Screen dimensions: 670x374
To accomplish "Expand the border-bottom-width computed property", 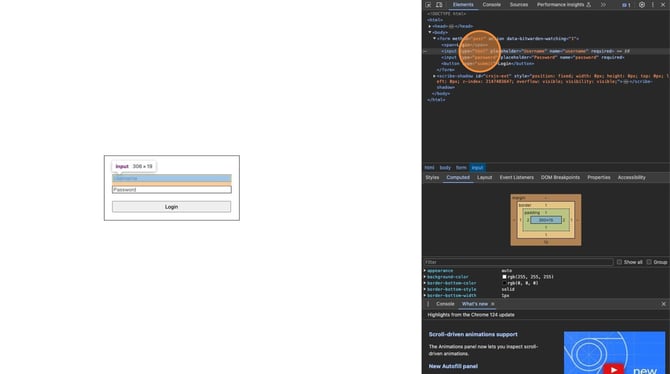I will pyautogui.click(x=425, y=295).
